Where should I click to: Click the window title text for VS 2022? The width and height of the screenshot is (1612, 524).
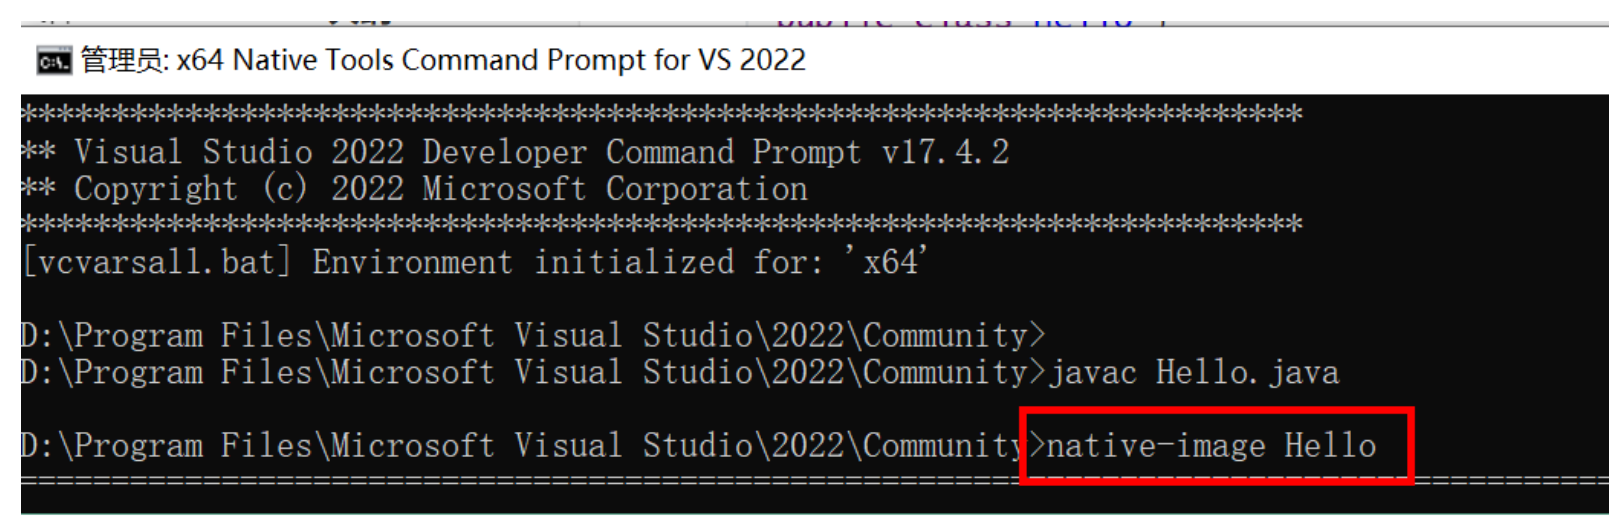click(x=443, y=60)
